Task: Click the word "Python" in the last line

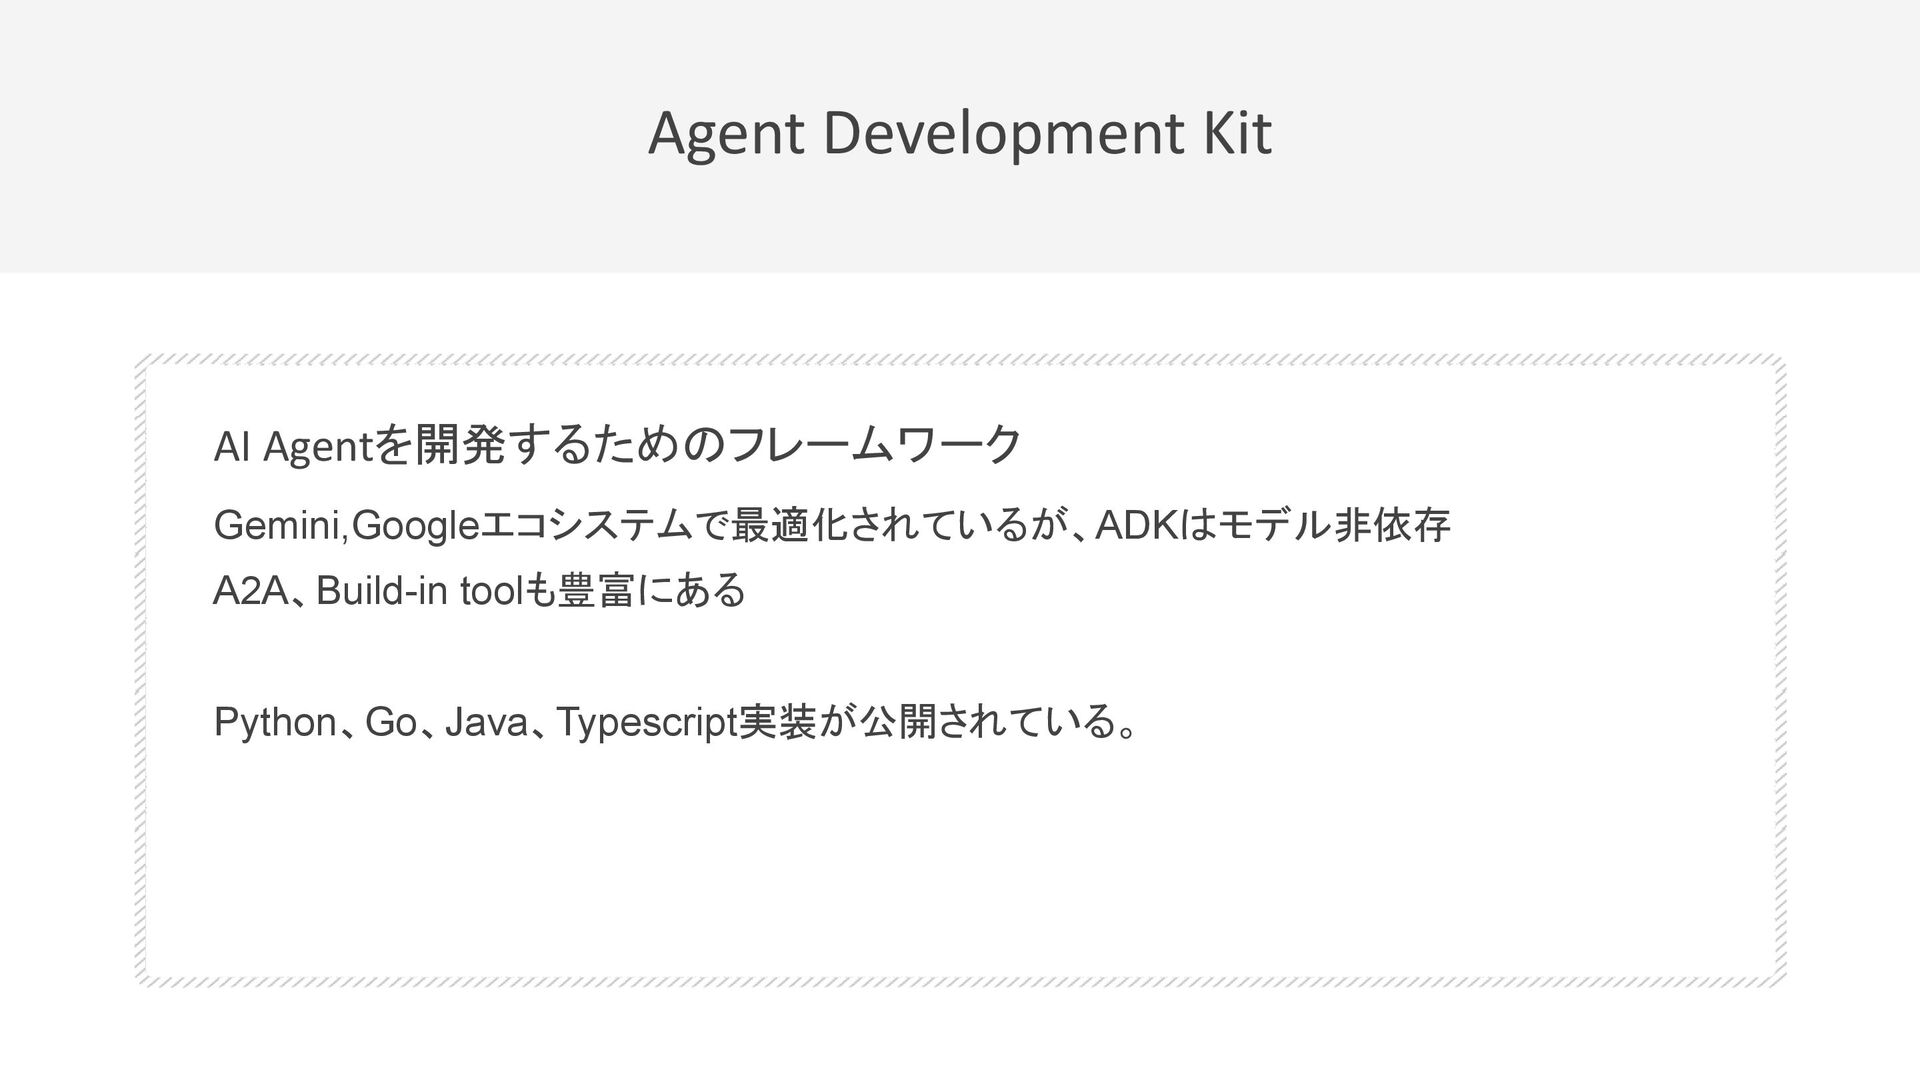Action: pyautogui.click(x=274, y=722)
